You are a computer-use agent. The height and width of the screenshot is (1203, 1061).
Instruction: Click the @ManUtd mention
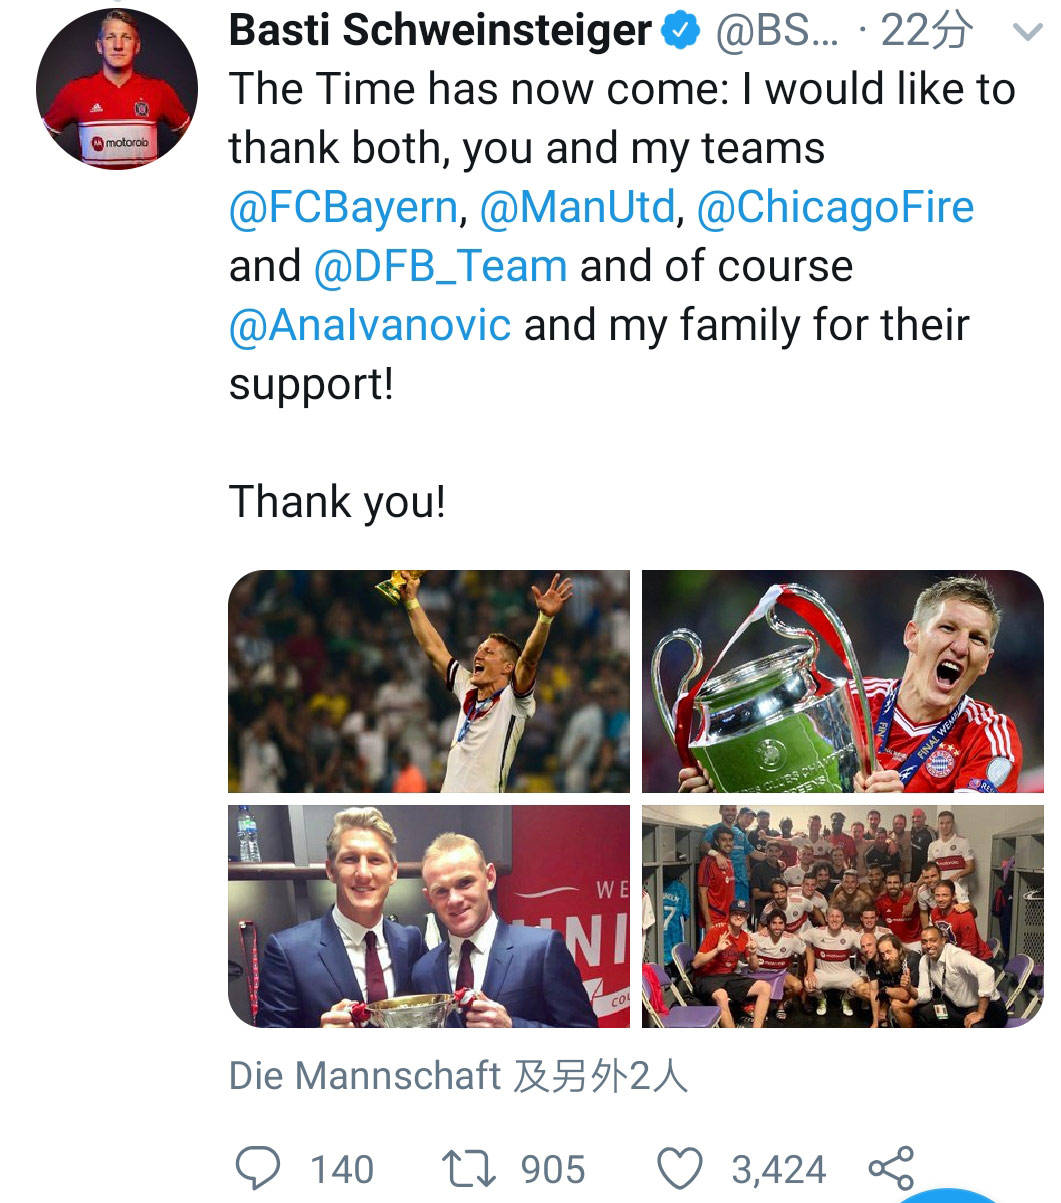click(x=577, y=207)
